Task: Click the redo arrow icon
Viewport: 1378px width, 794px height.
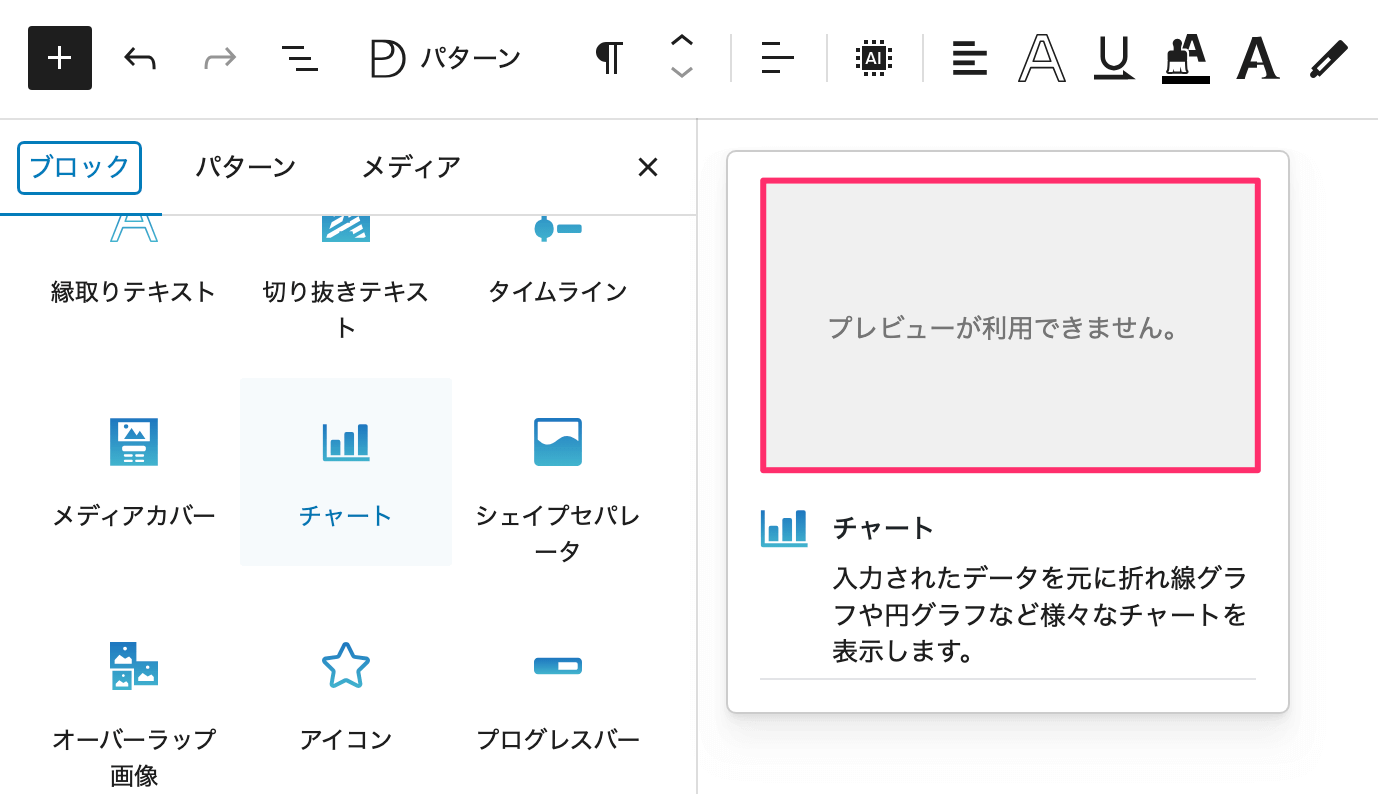Action: pos(219,59)
